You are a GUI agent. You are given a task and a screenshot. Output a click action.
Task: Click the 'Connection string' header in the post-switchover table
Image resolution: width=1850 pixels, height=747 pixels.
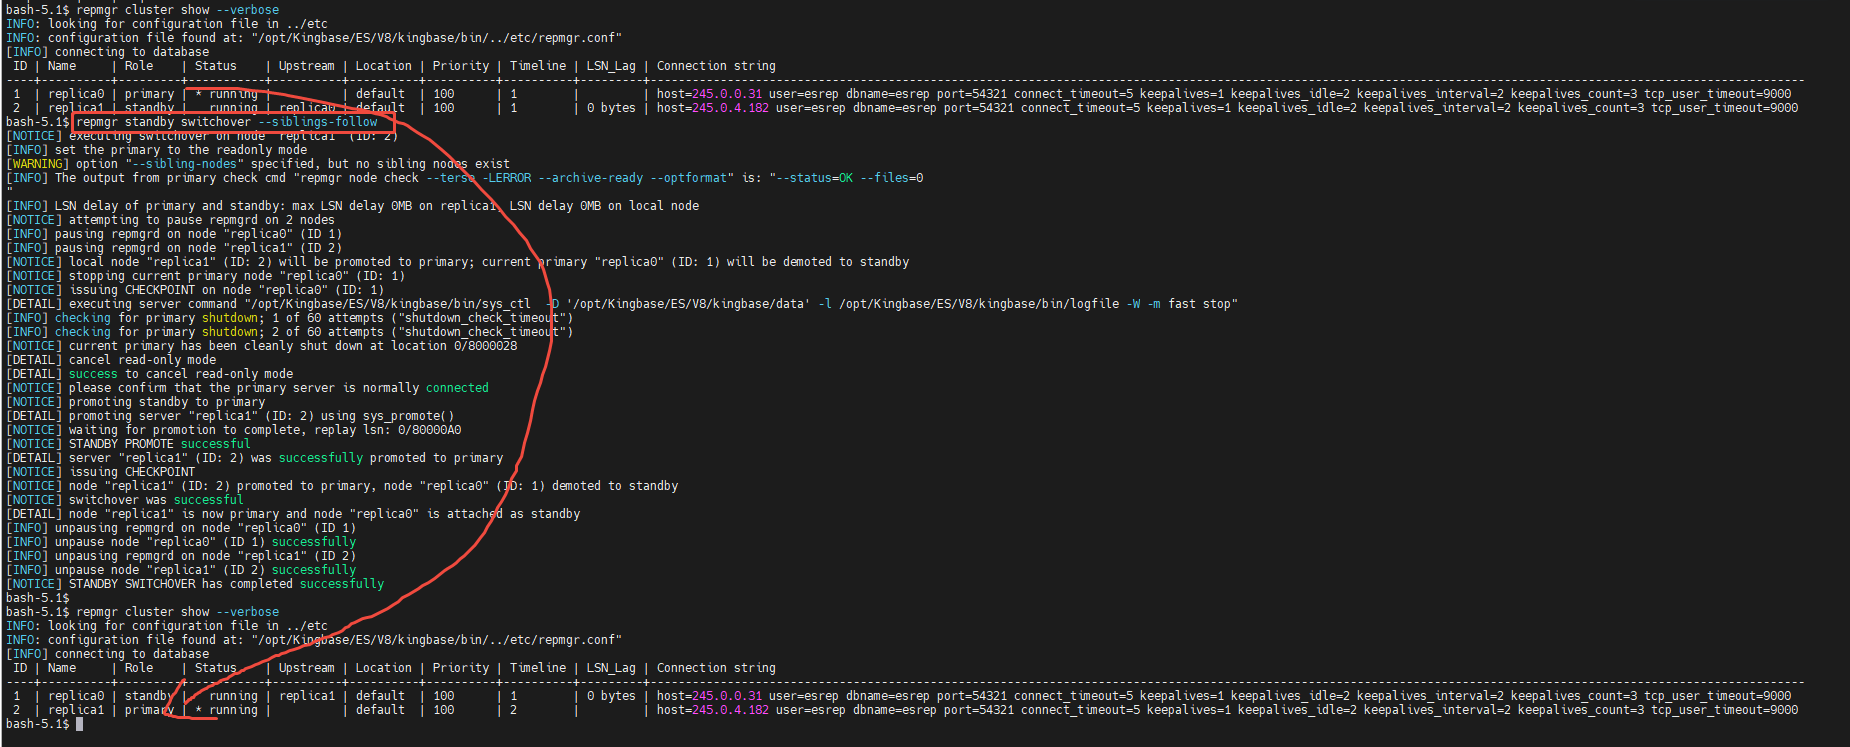(716, 668)
